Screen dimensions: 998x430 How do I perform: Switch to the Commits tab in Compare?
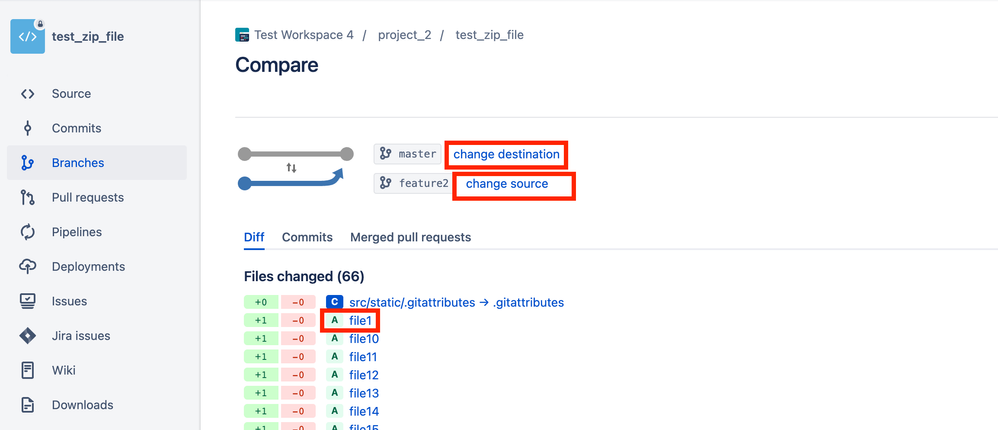[x=307, y=237]
